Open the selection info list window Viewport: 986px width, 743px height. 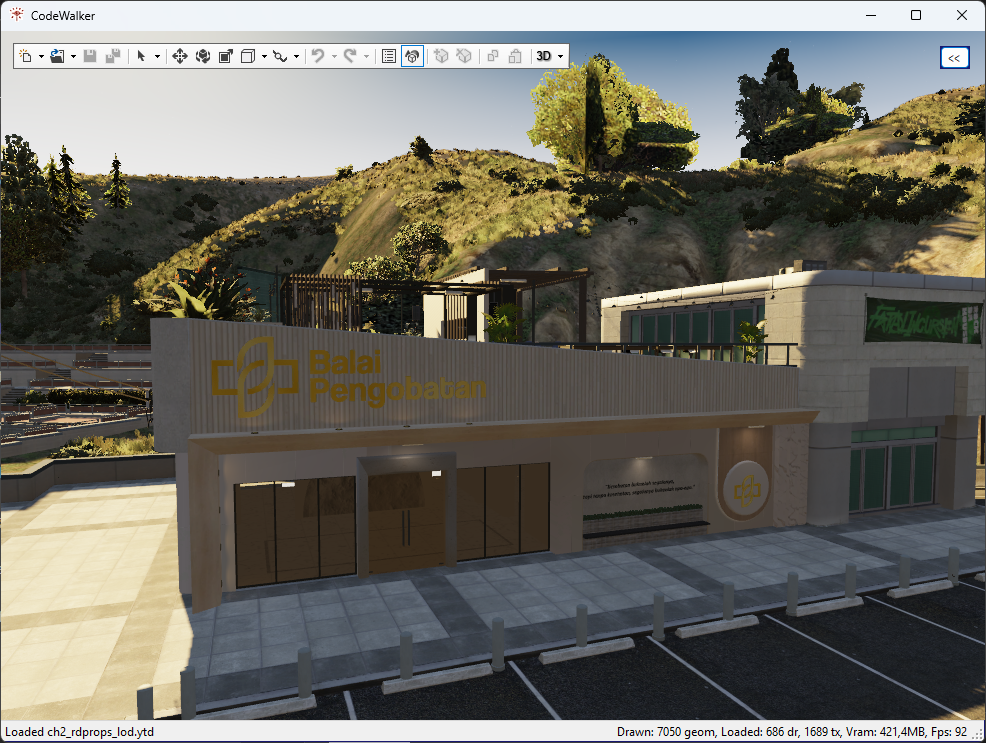(x=389, y=57)
